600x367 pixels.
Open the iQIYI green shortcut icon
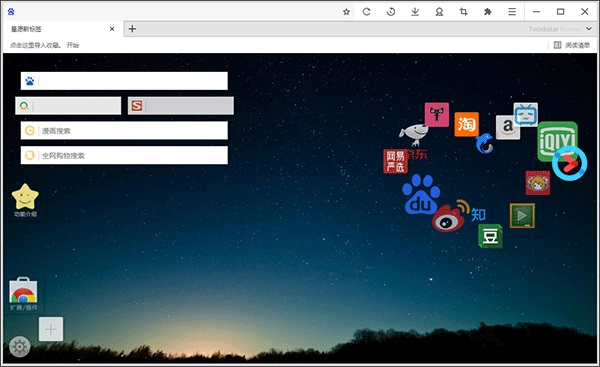coord(557,141)
